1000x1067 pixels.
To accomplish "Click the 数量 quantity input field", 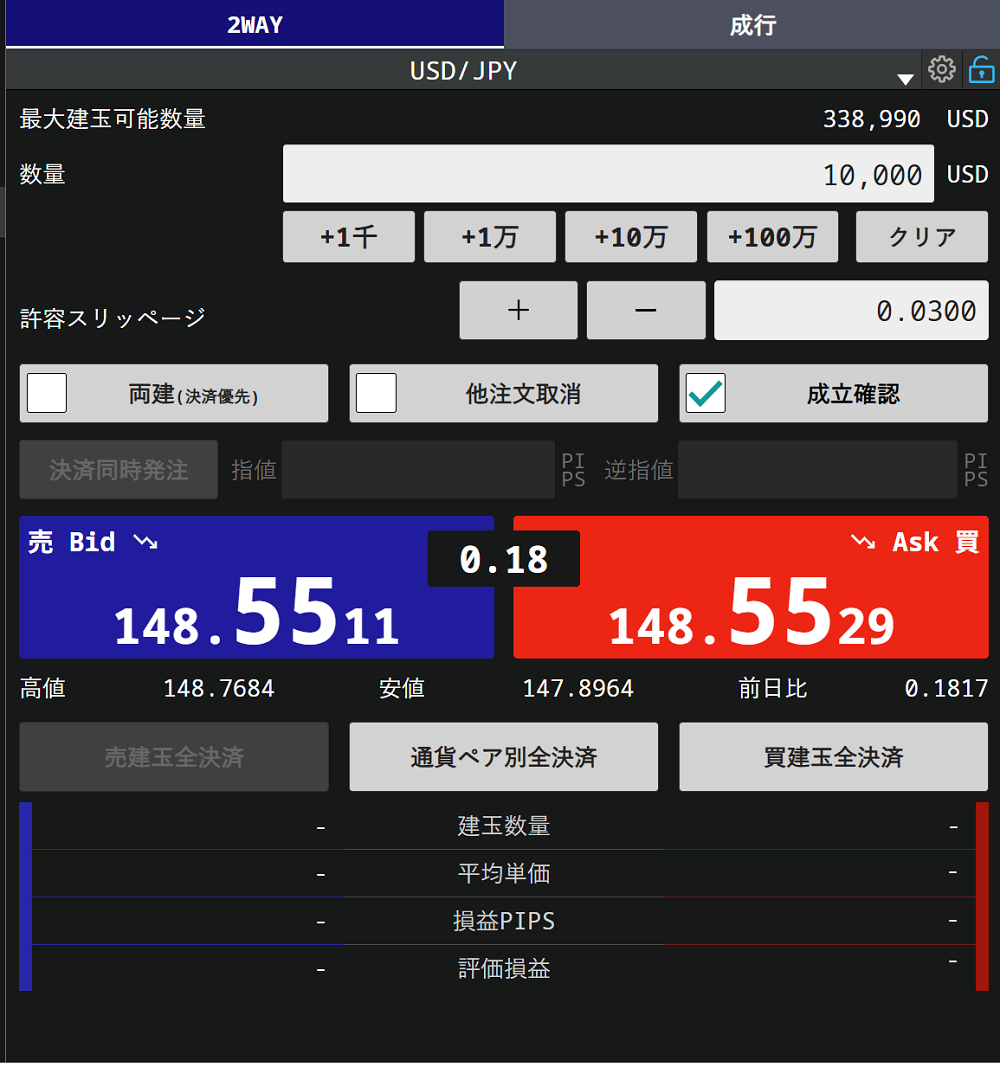I will (608, 173).
